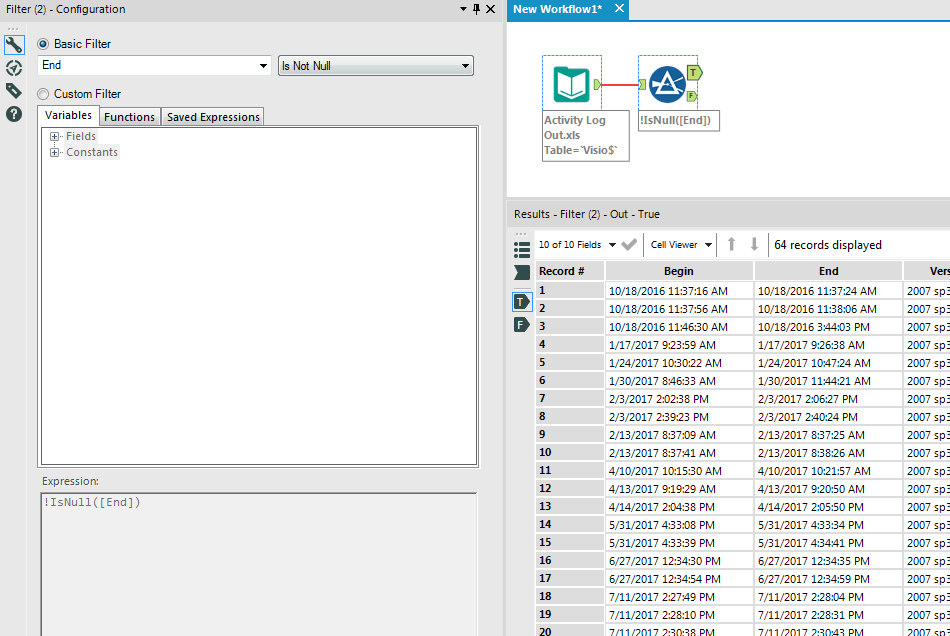Select End cell 6/27/2017 12:34:59 PM

coord(828,579)
